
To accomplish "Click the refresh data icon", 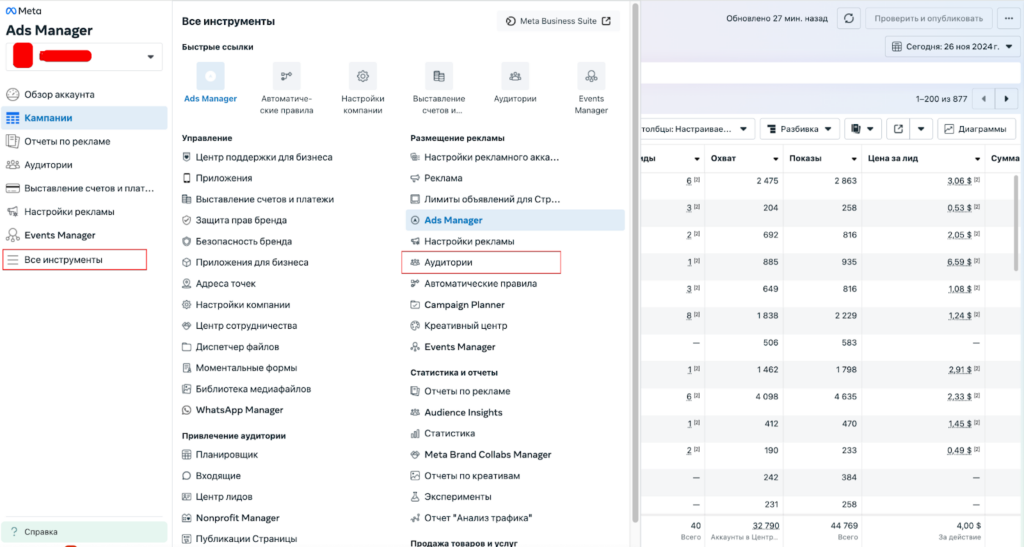I will (848, 18).
